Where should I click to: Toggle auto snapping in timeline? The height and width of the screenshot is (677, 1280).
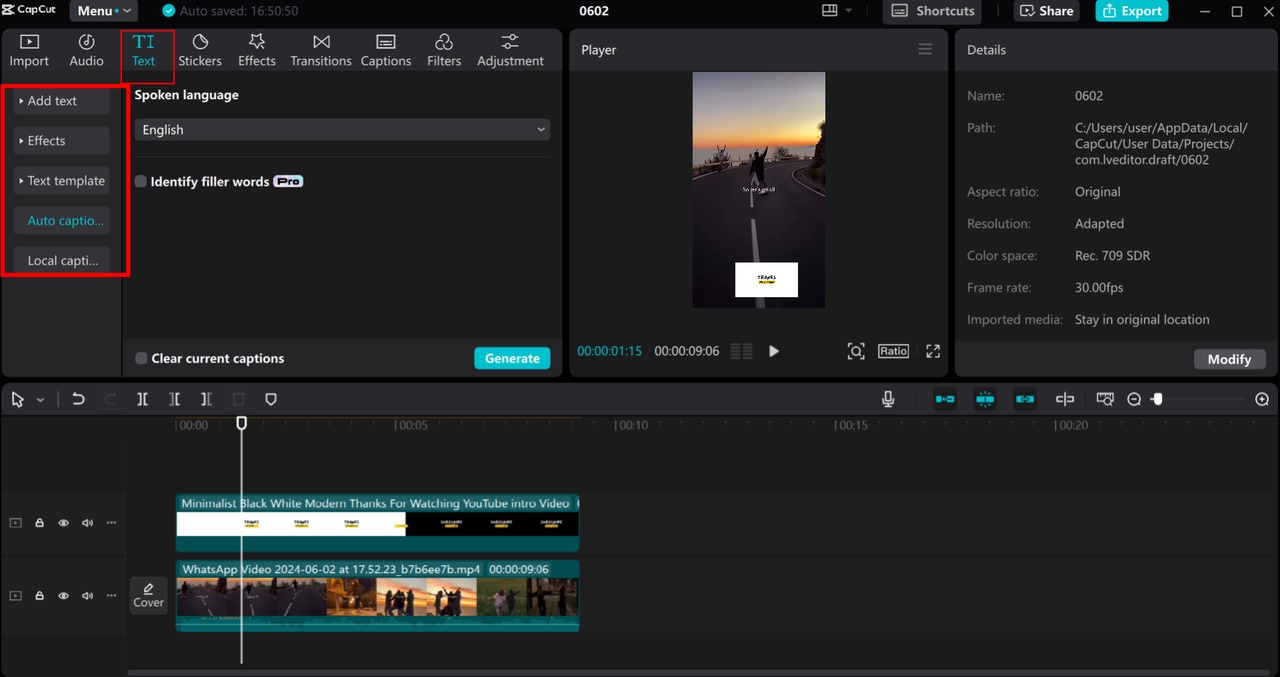point(985,399)
